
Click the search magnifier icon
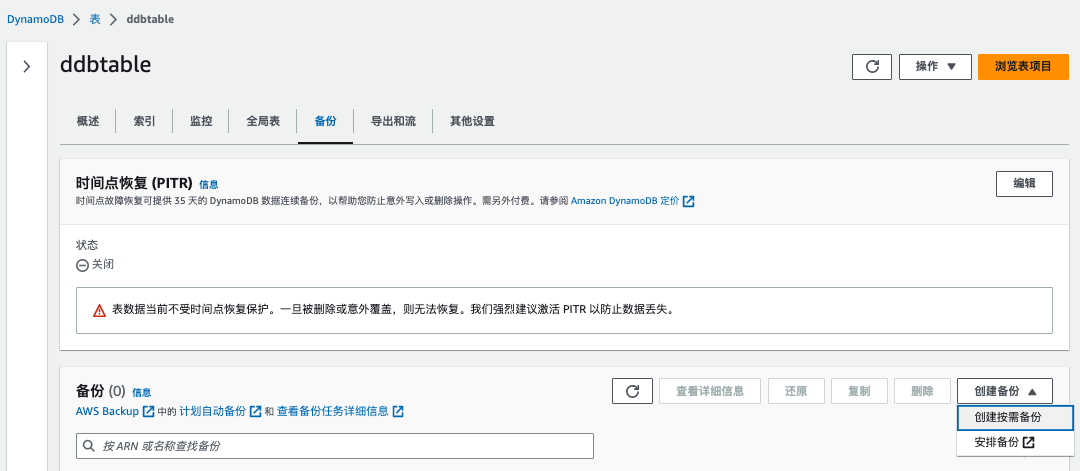pyautogui.click(x=89, y=446)
